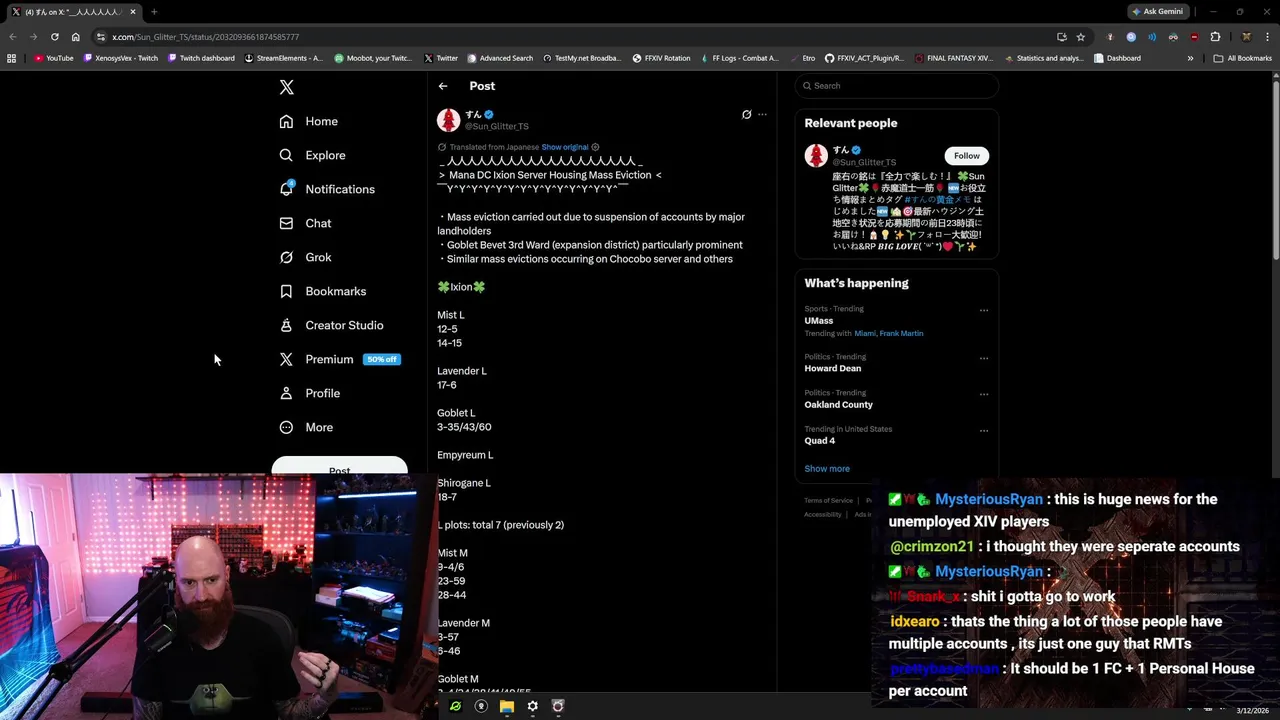
Task: Click the address bar URL
Action: (205, 37)
